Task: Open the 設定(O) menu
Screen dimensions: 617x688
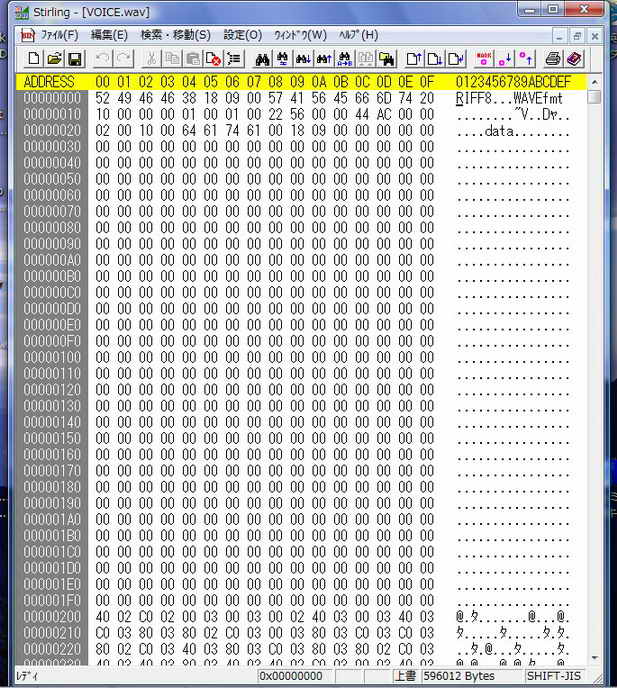Action: point(242,35)
